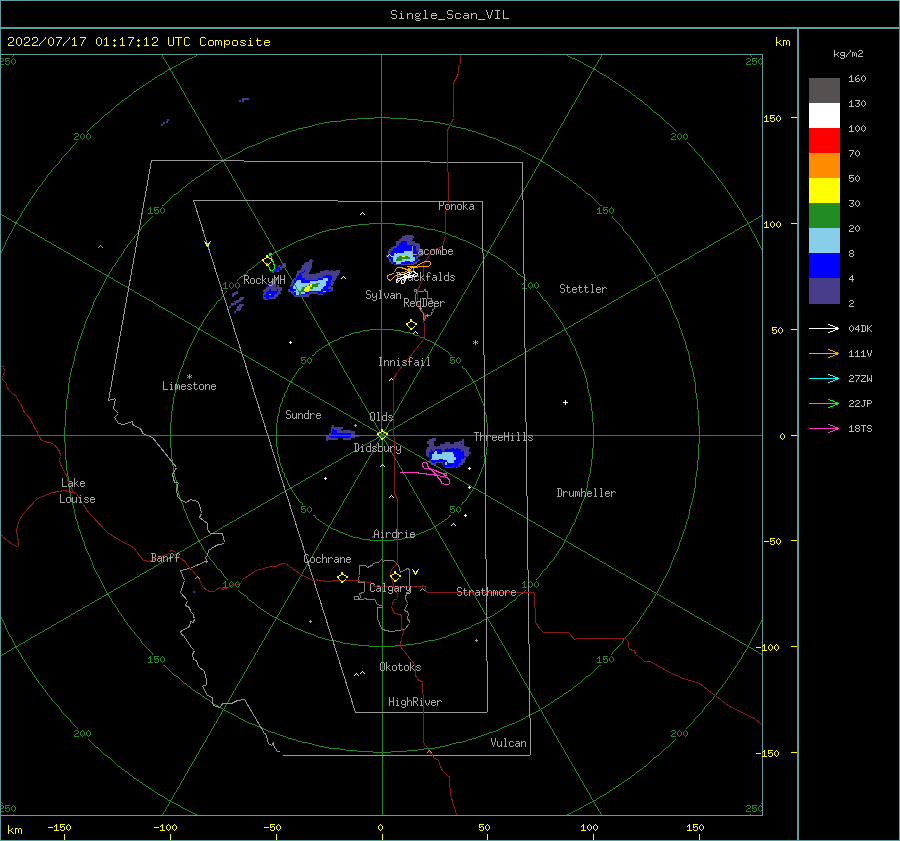Pick the cyan 27ZW arrow in the legend

click(x=824, y=378)
